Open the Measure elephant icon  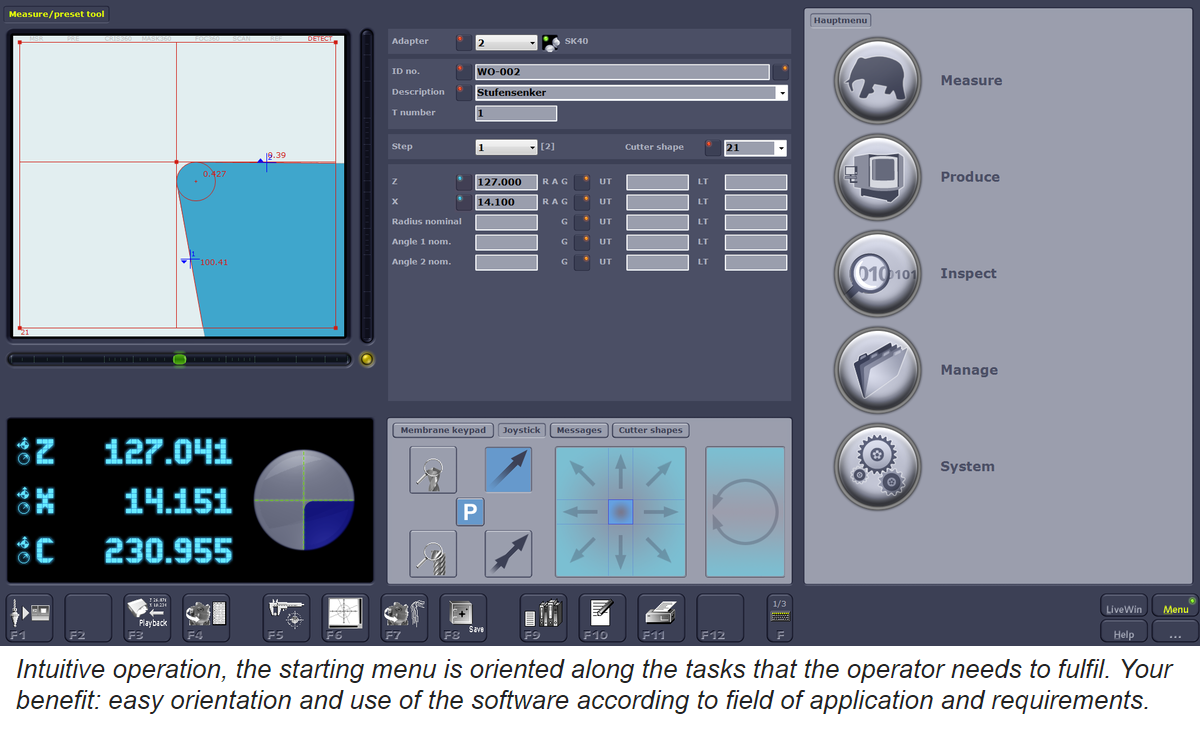[877, 81]
